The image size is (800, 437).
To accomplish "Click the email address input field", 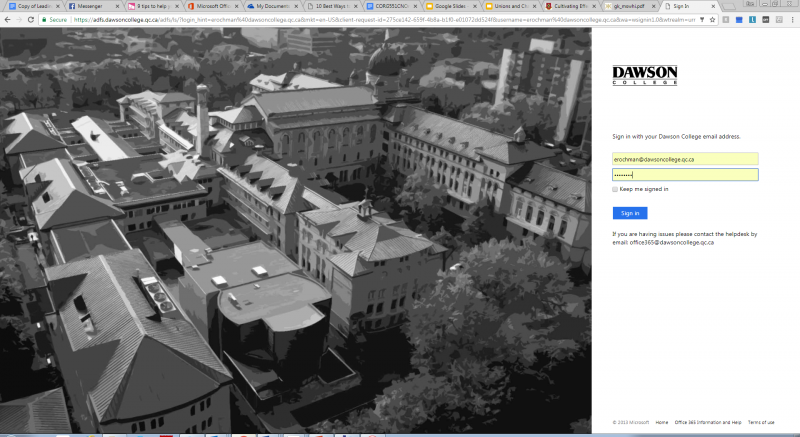I will pos(685,159).
